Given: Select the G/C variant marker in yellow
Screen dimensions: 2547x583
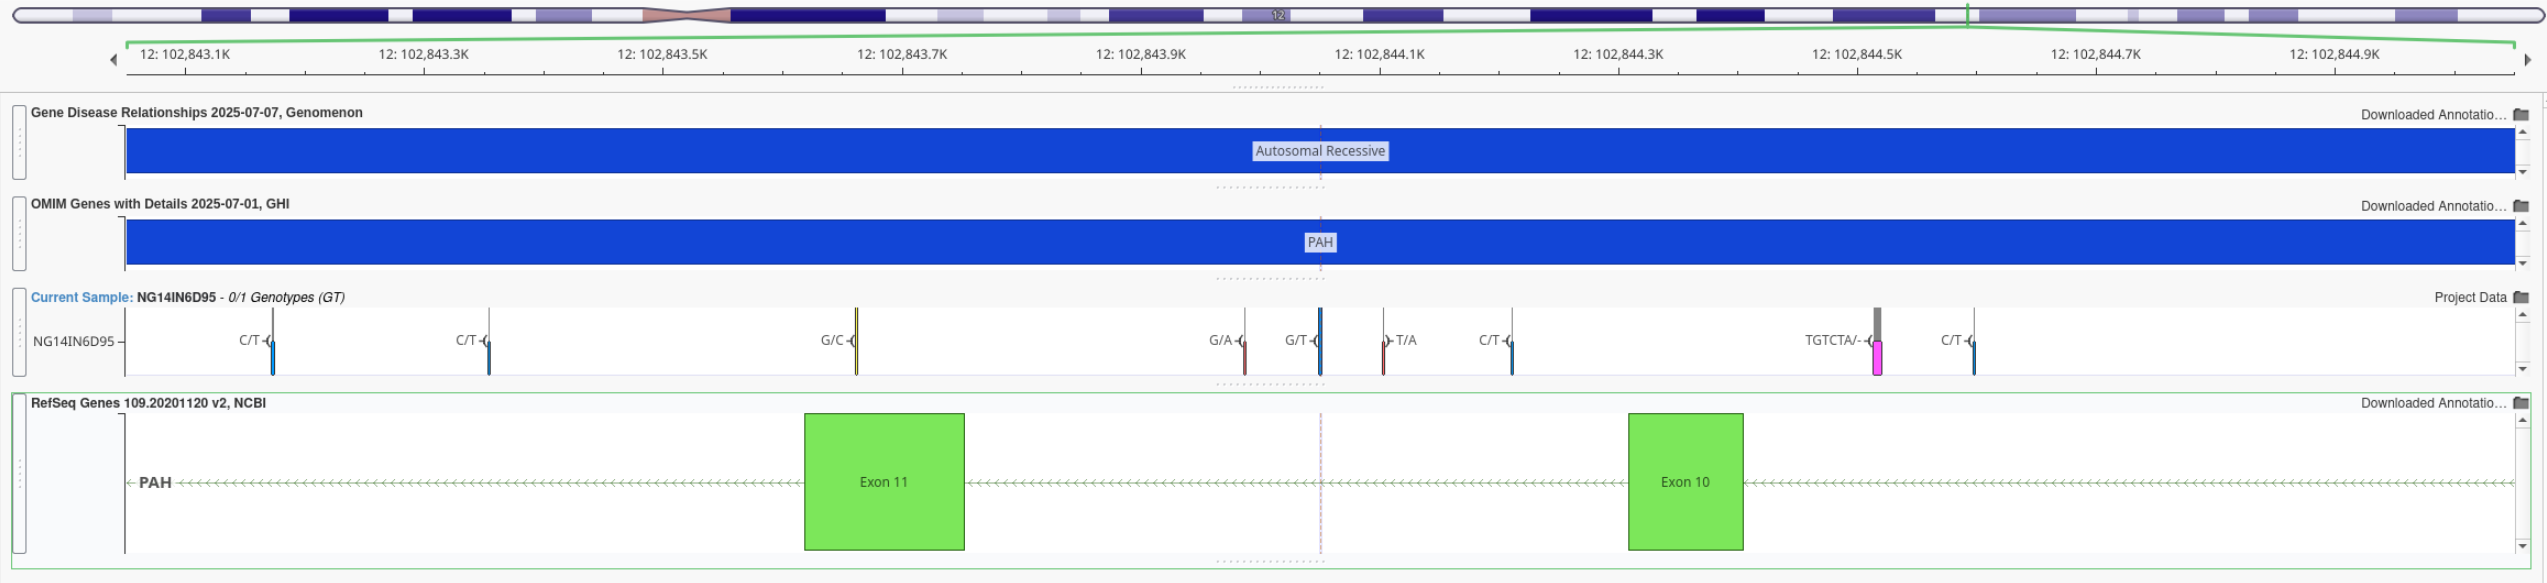Looking at the screenshot, I should point(856,341).
